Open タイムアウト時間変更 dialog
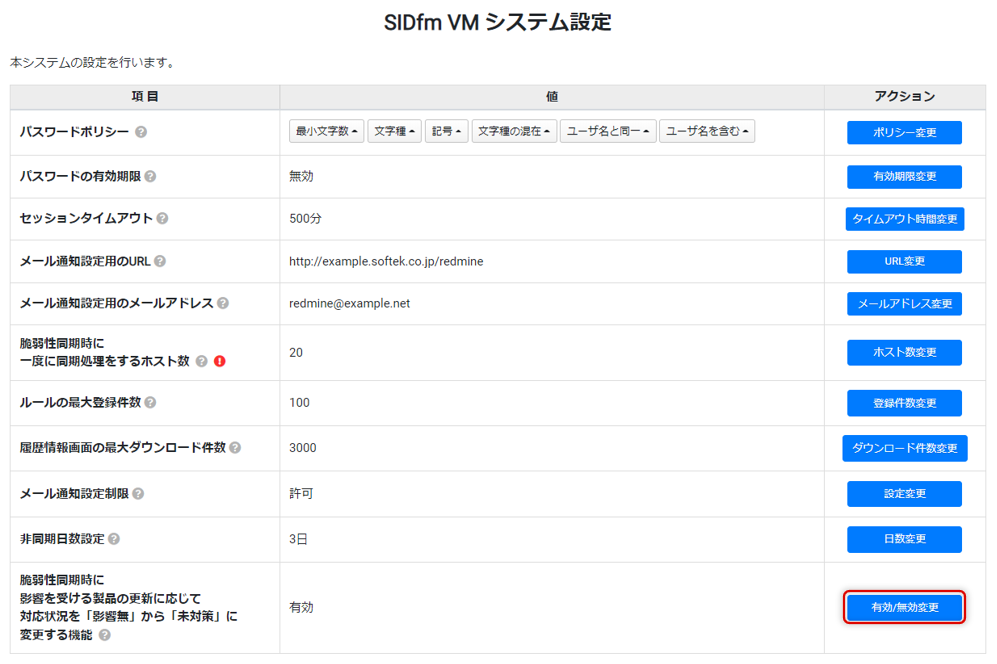The height and width of the screenshot is (664, 997). click(905, 219)
